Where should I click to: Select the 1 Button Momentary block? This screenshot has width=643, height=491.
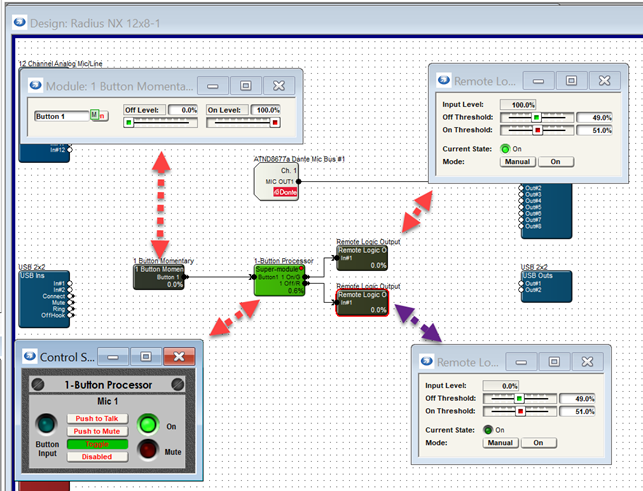[160, 276]
